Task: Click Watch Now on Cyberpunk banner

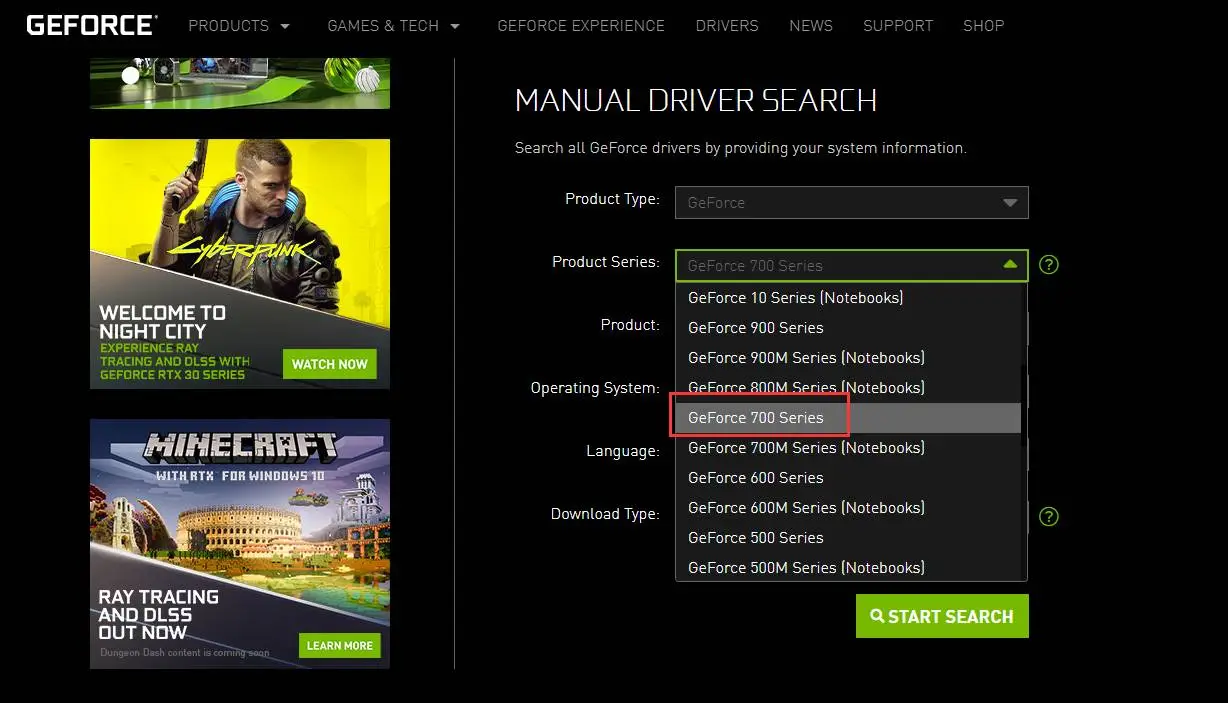Action: tap(330, 364)
